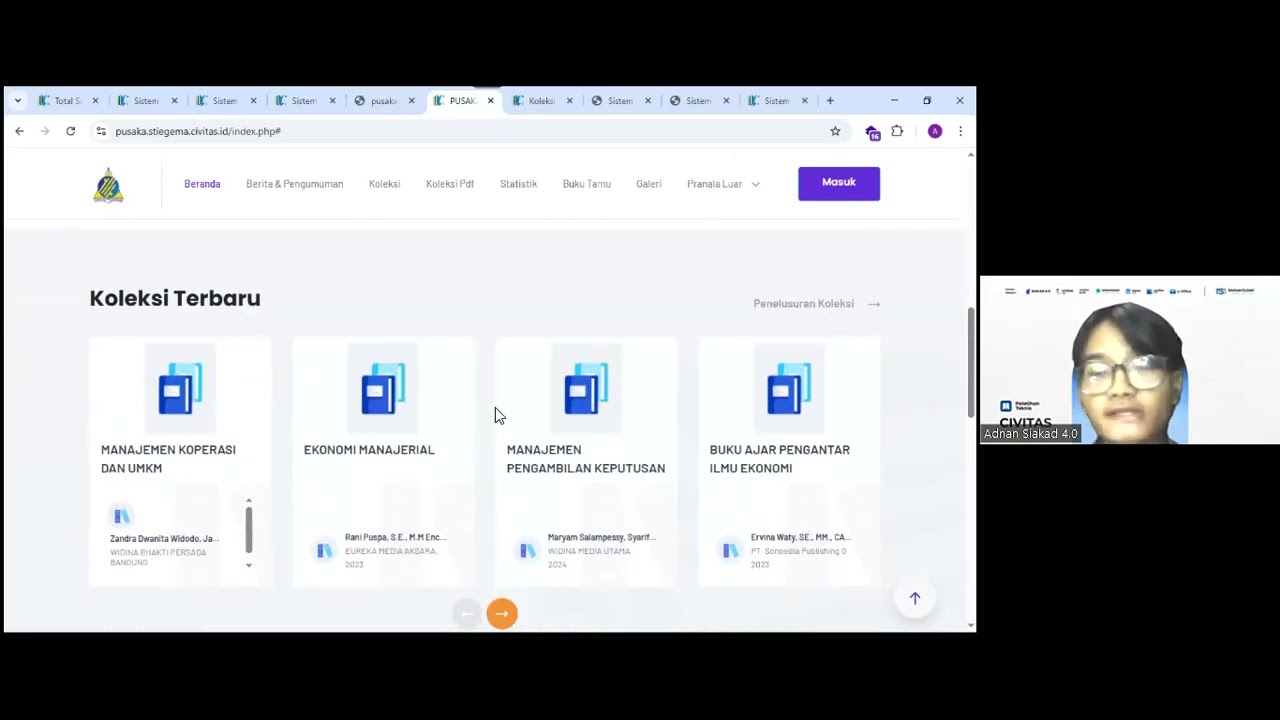Open the site information icon in the address bar
The image size is (1280, 720).
[101, 131]
